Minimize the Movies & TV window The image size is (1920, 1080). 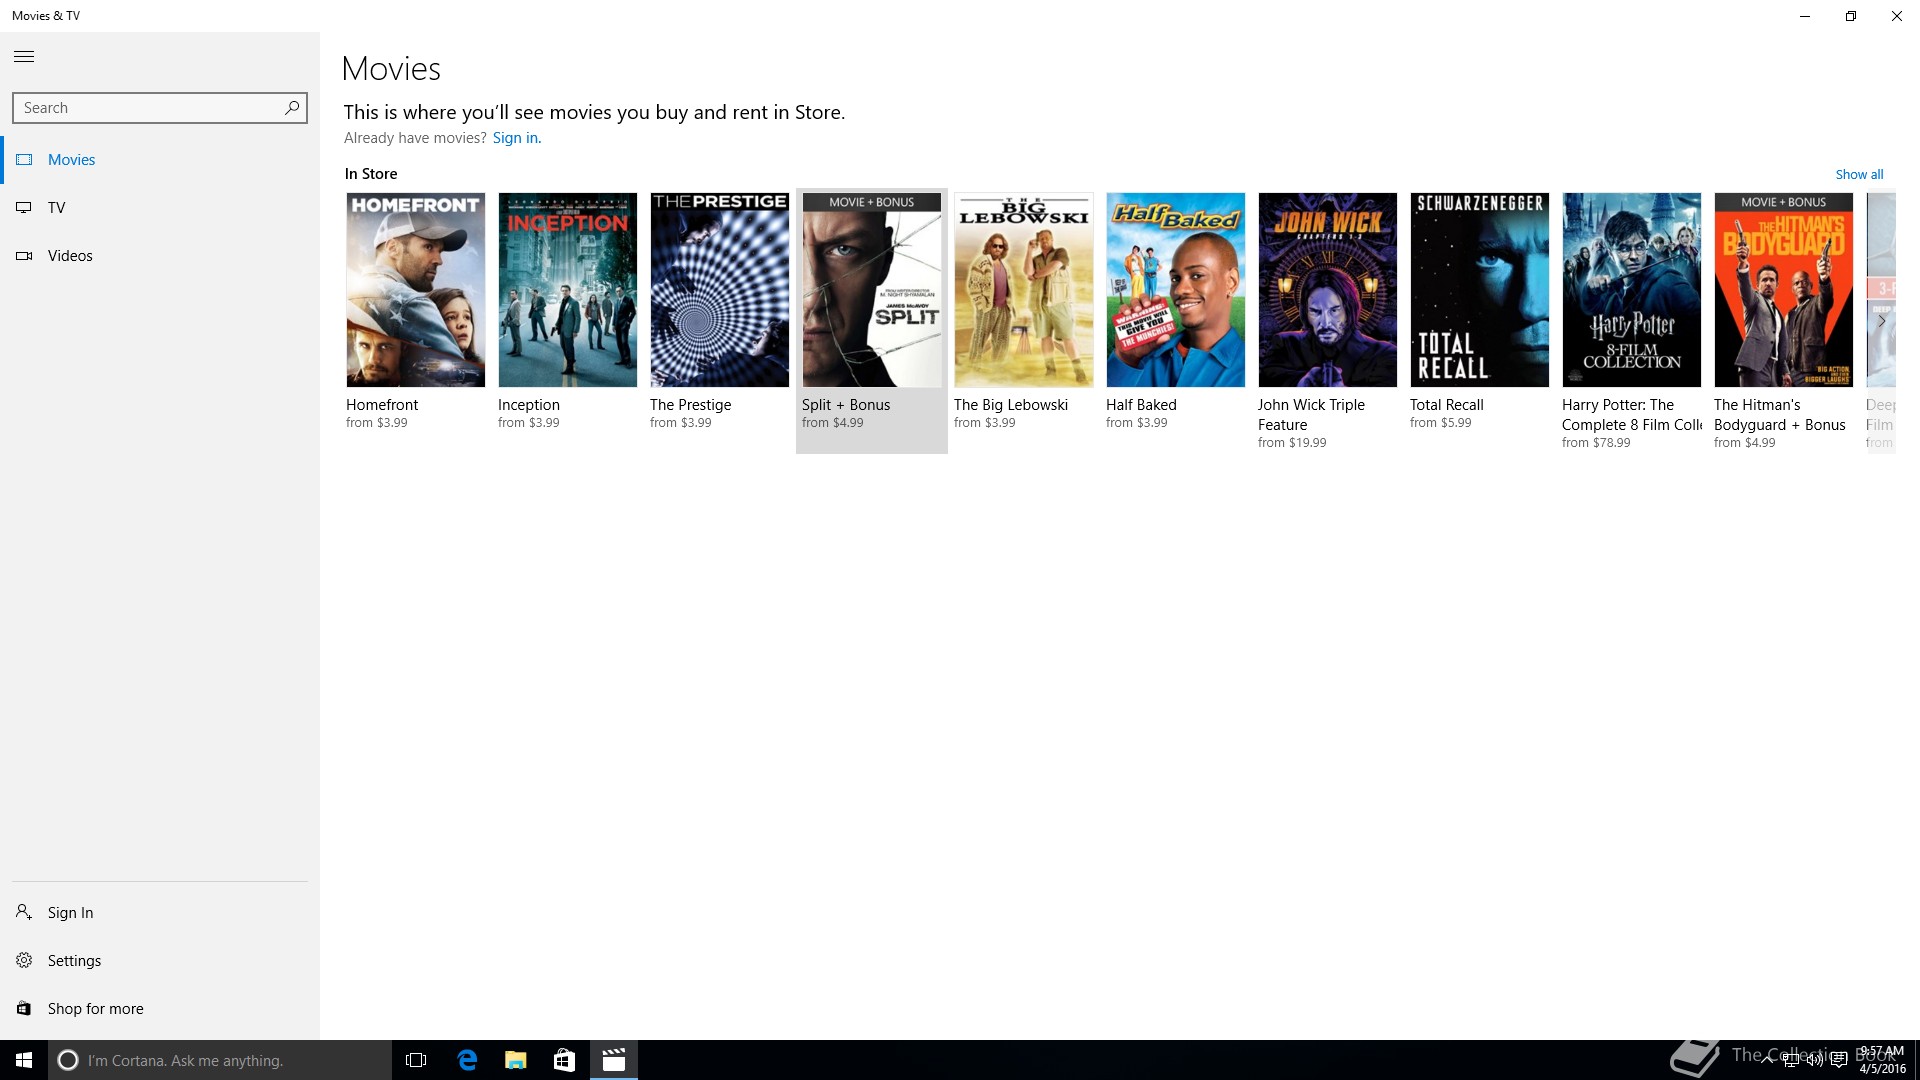tap(1805, 16)
